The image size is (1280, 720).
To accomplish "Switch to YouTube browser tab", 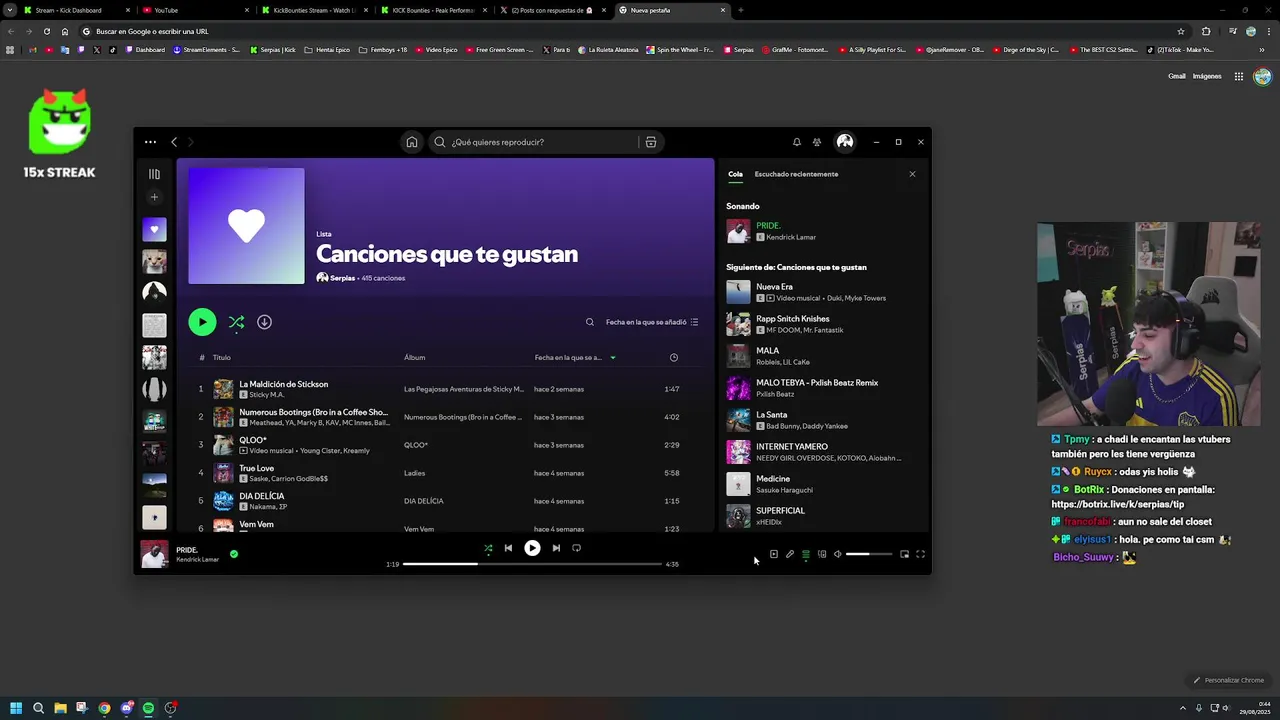I will click(195, 10).
